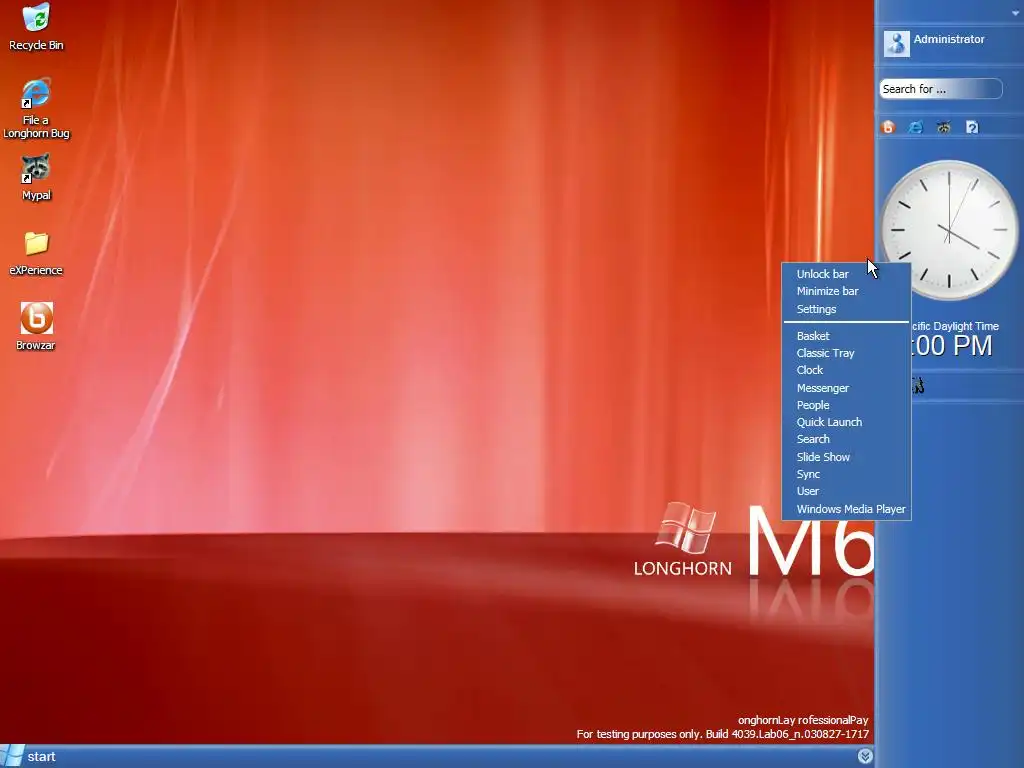
Task: Select Sync tile in context menu
Action: pyautogui.click(x=846, y=474)
